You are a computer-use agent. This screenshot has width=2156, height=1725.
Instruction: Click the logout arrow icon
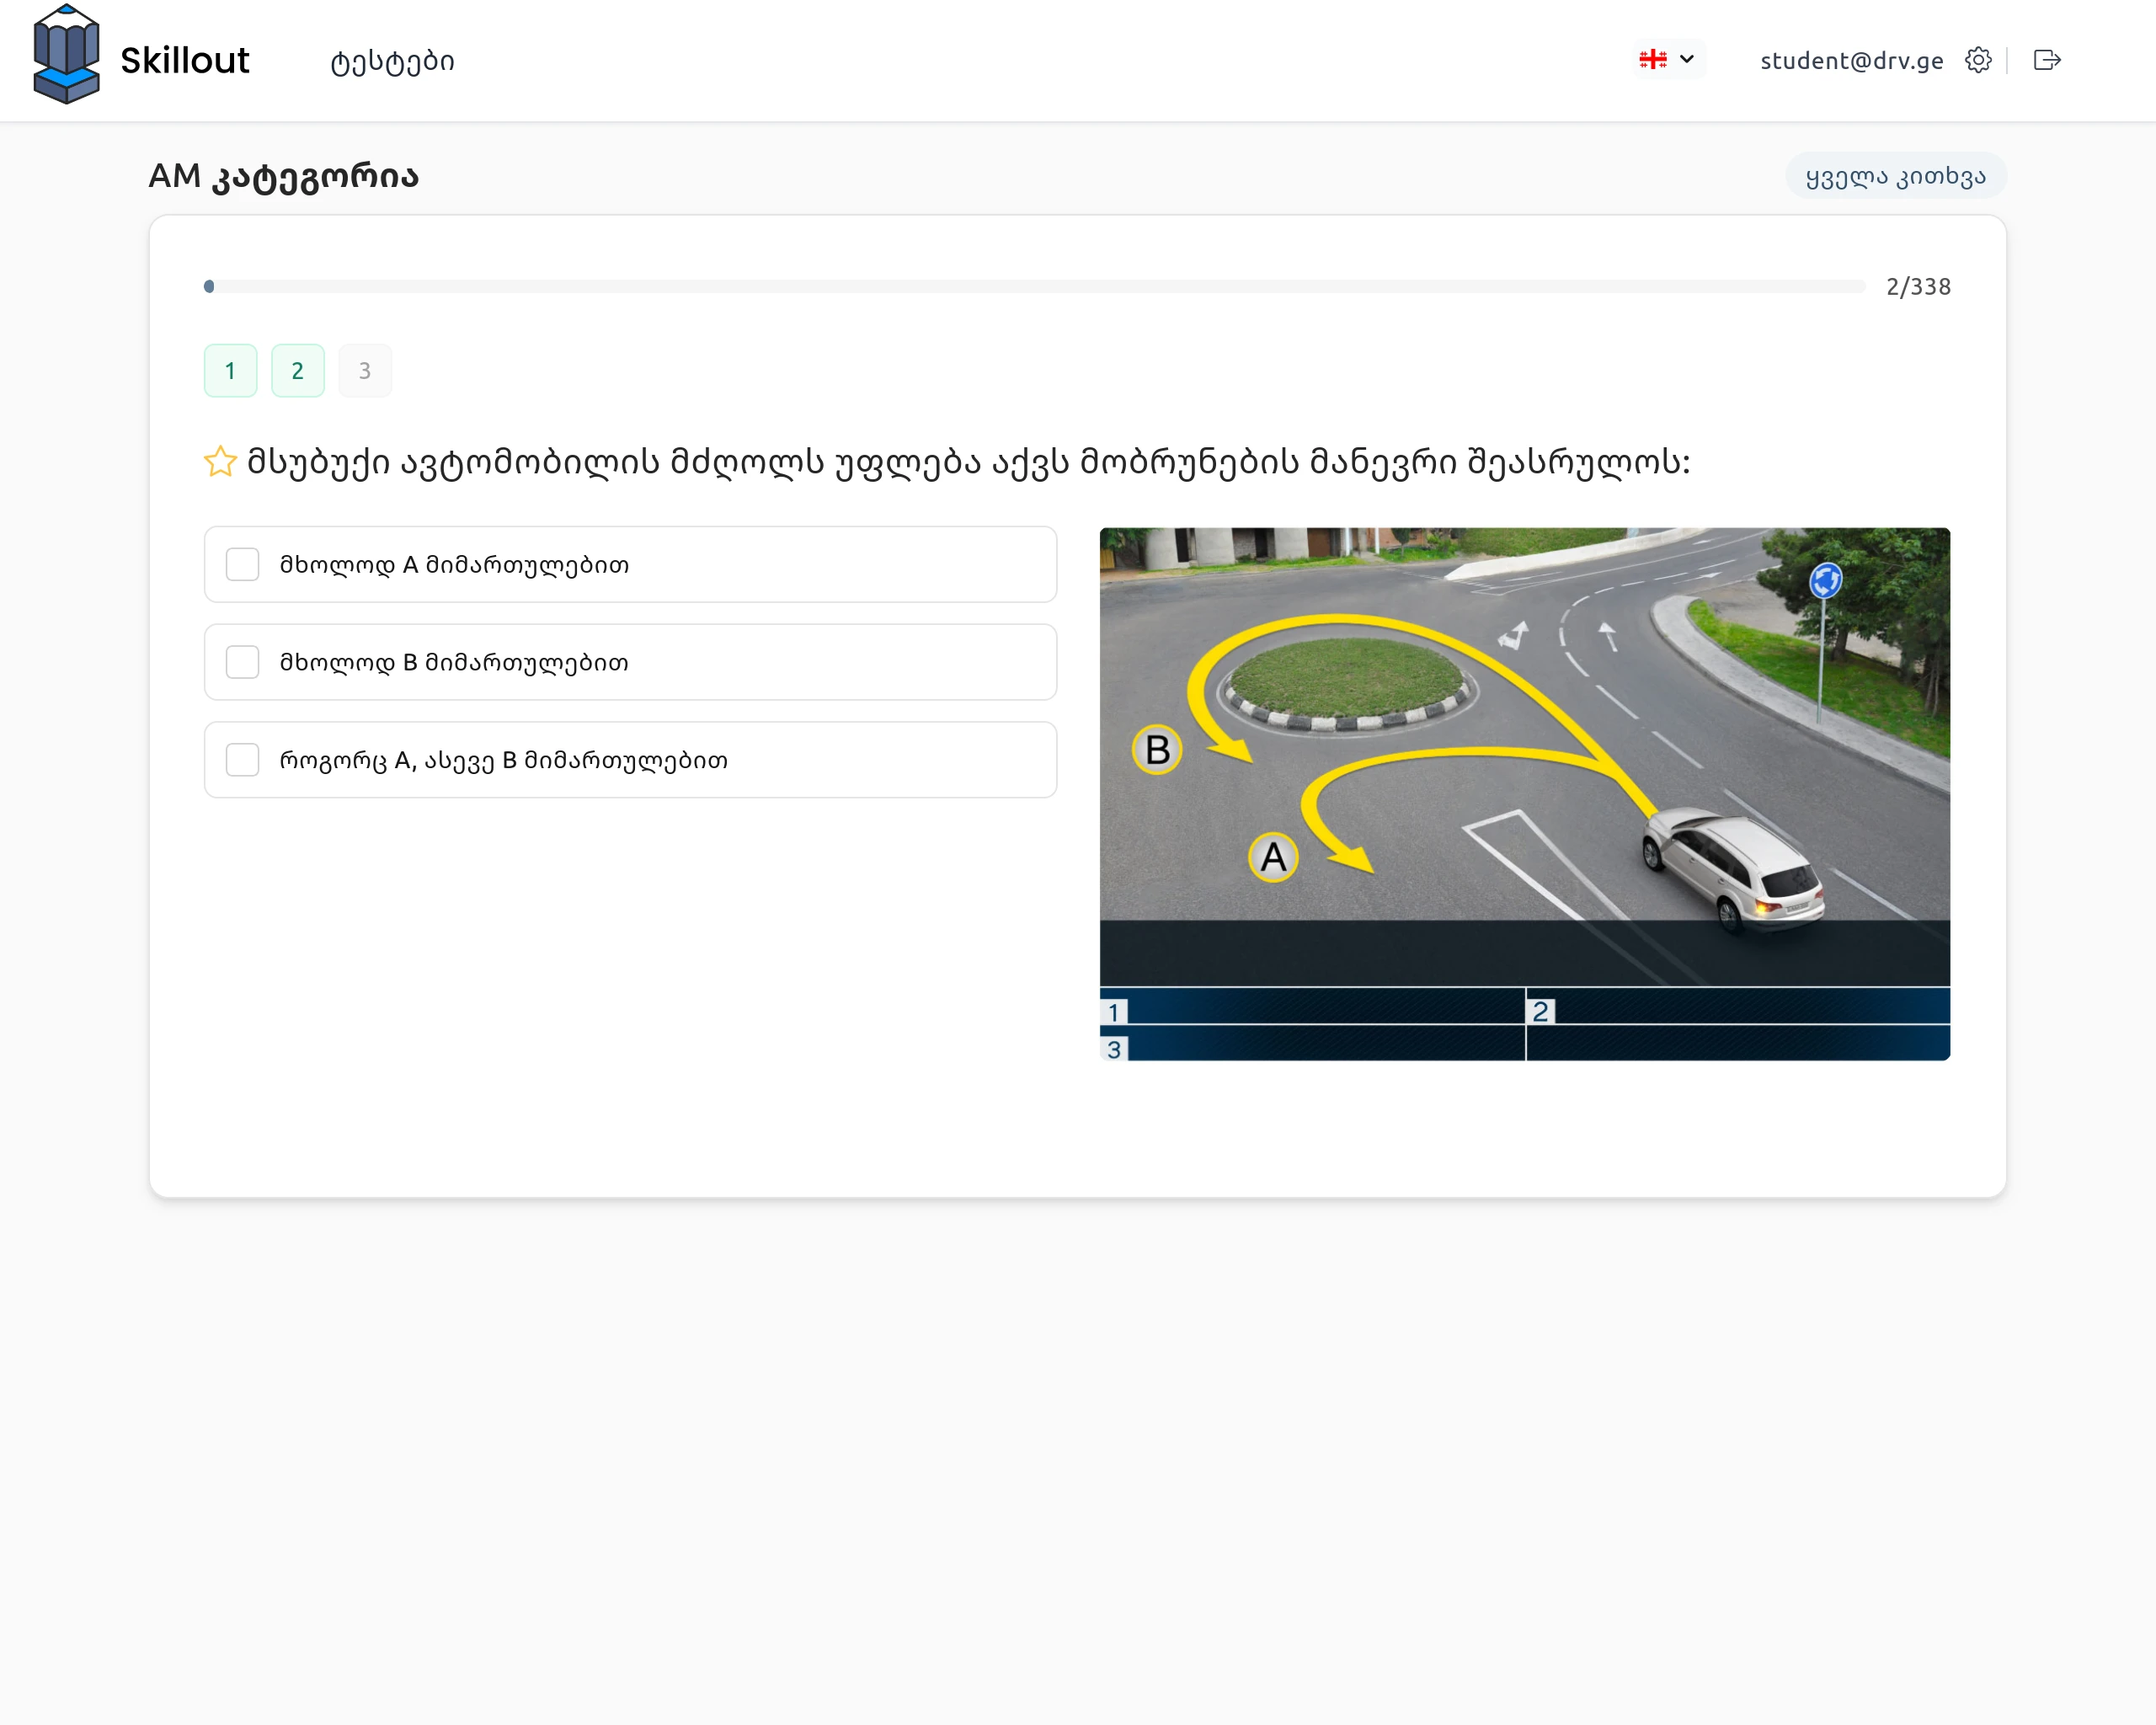point(2046,60)
